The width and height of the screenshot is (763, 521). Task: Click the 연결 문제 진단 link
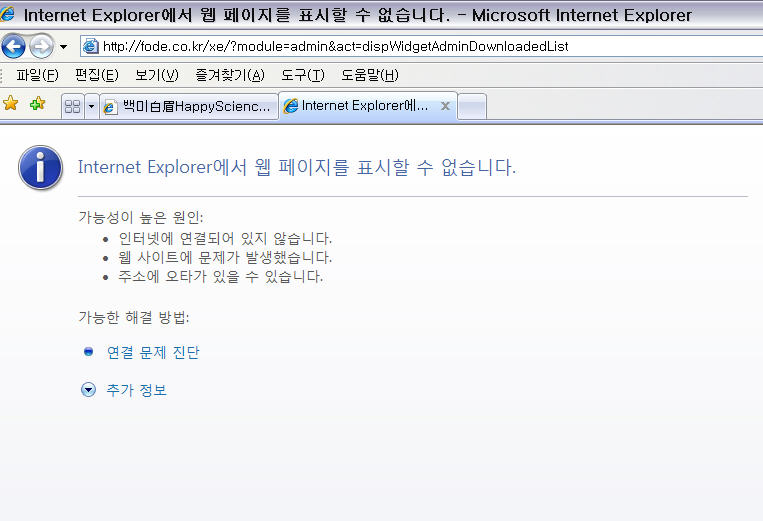coord(153,352)
